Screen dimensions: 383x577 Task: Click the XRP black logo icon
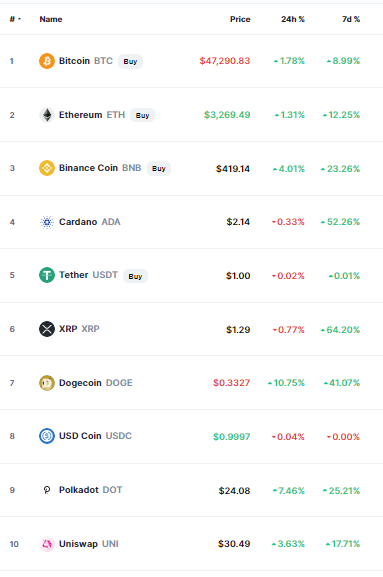tap(47, 329)
